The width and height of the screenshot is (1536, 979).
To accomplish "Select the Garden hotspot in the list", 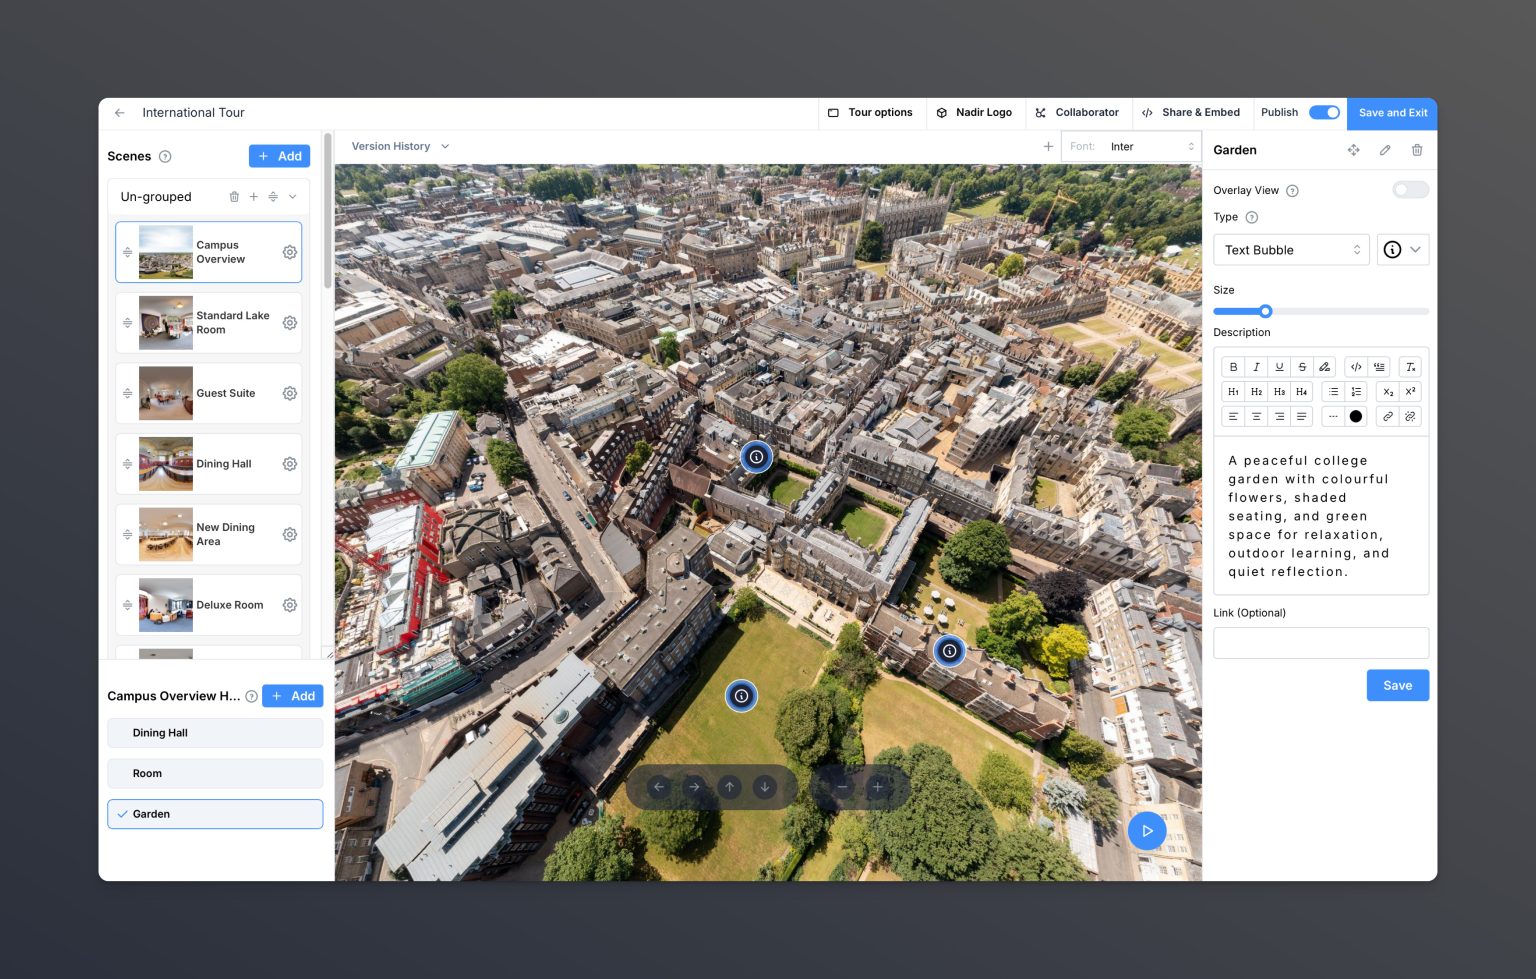I will (x=215, y=814).
